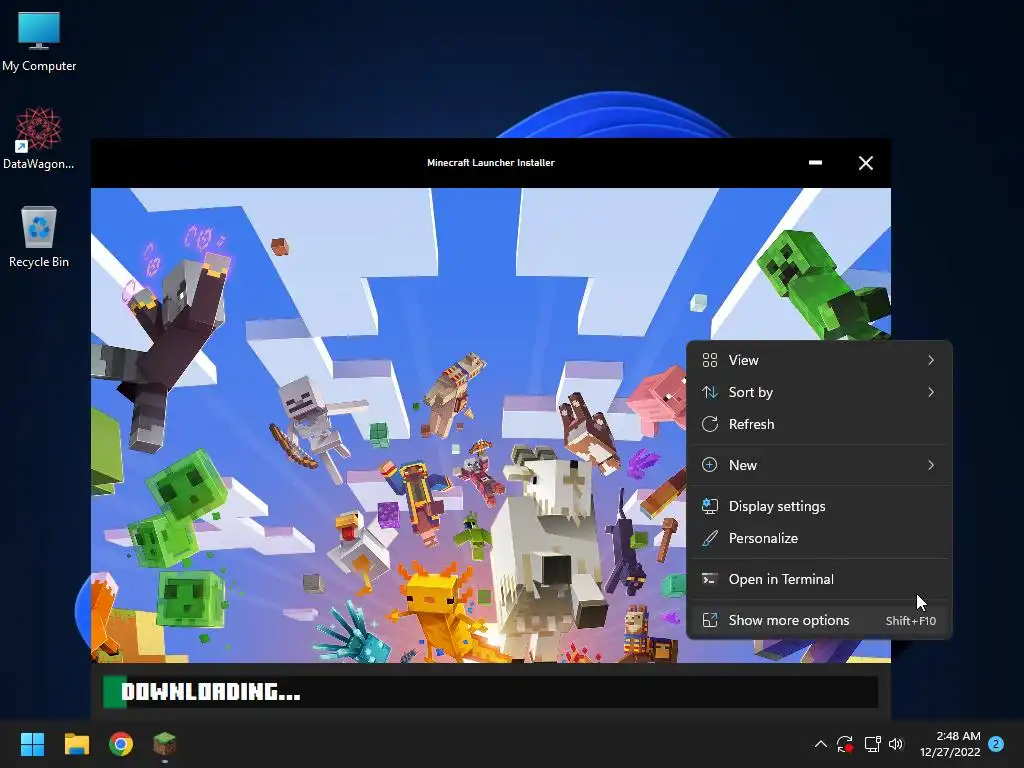Minimize the Minecraft Launcher Installer window
This screenshot has height=768, width=1024.
point(815,163)
